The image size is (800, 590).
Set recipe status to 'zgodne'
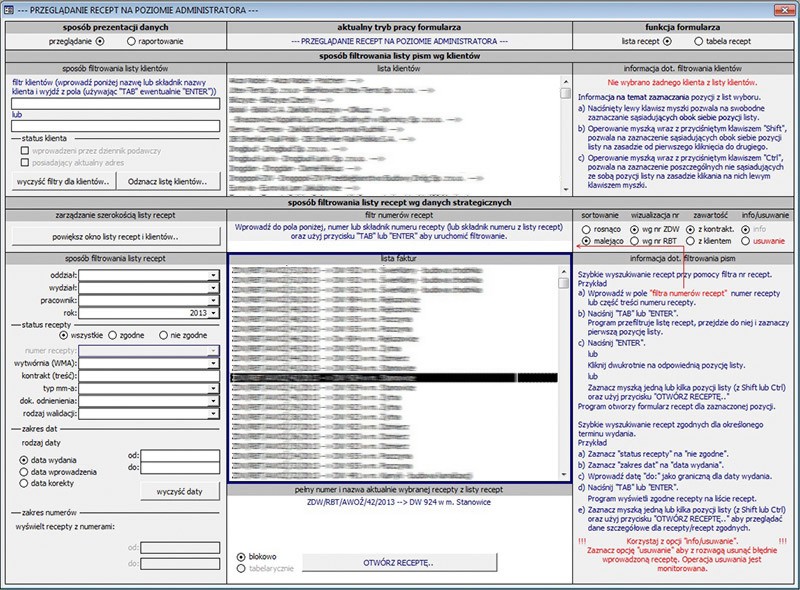112,335
